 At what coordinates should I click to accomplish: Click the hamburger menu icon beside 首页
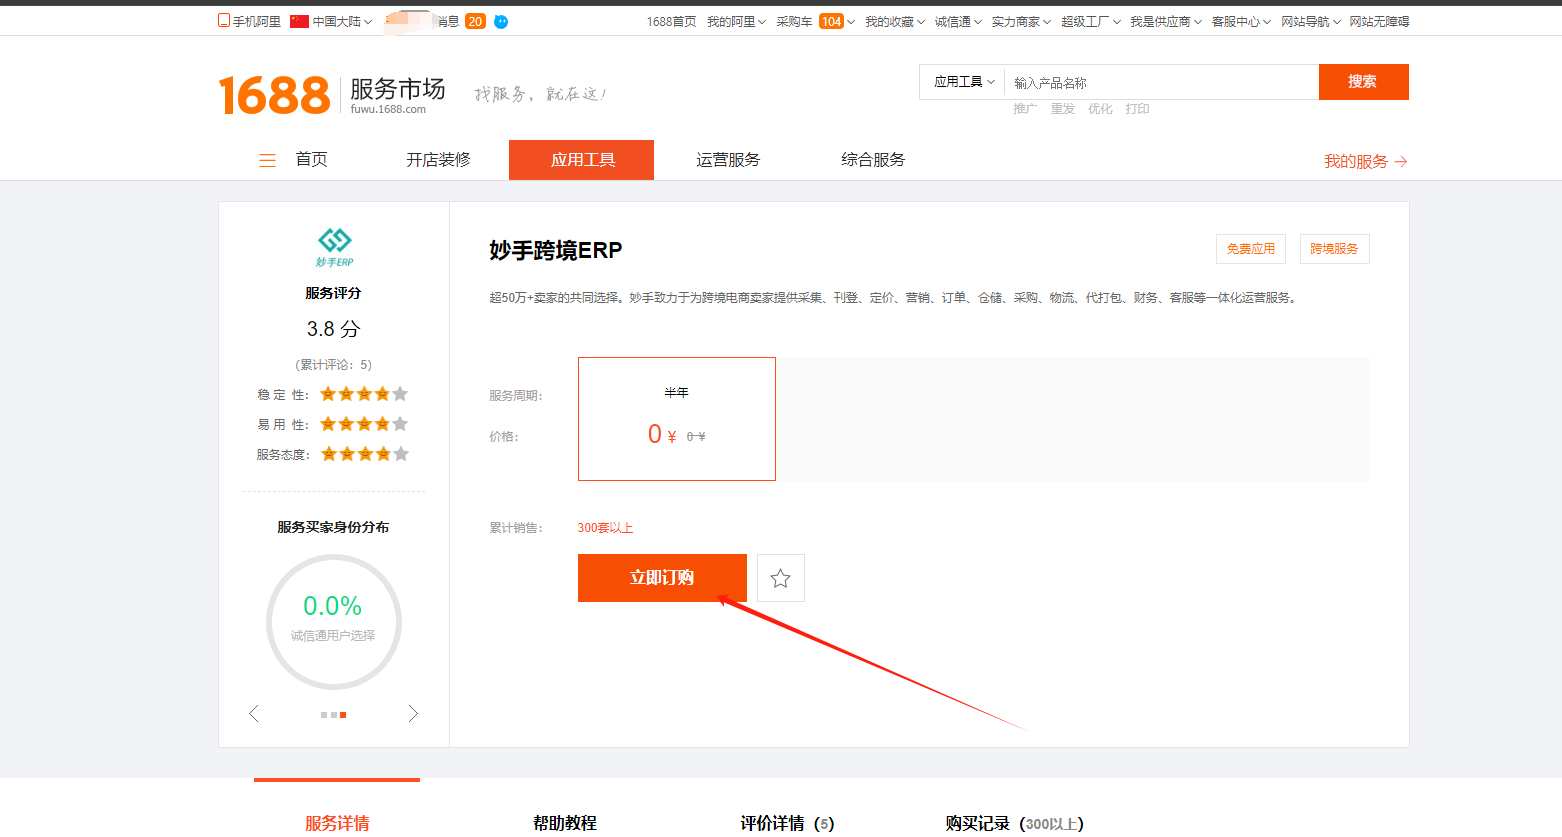(267, 160)
